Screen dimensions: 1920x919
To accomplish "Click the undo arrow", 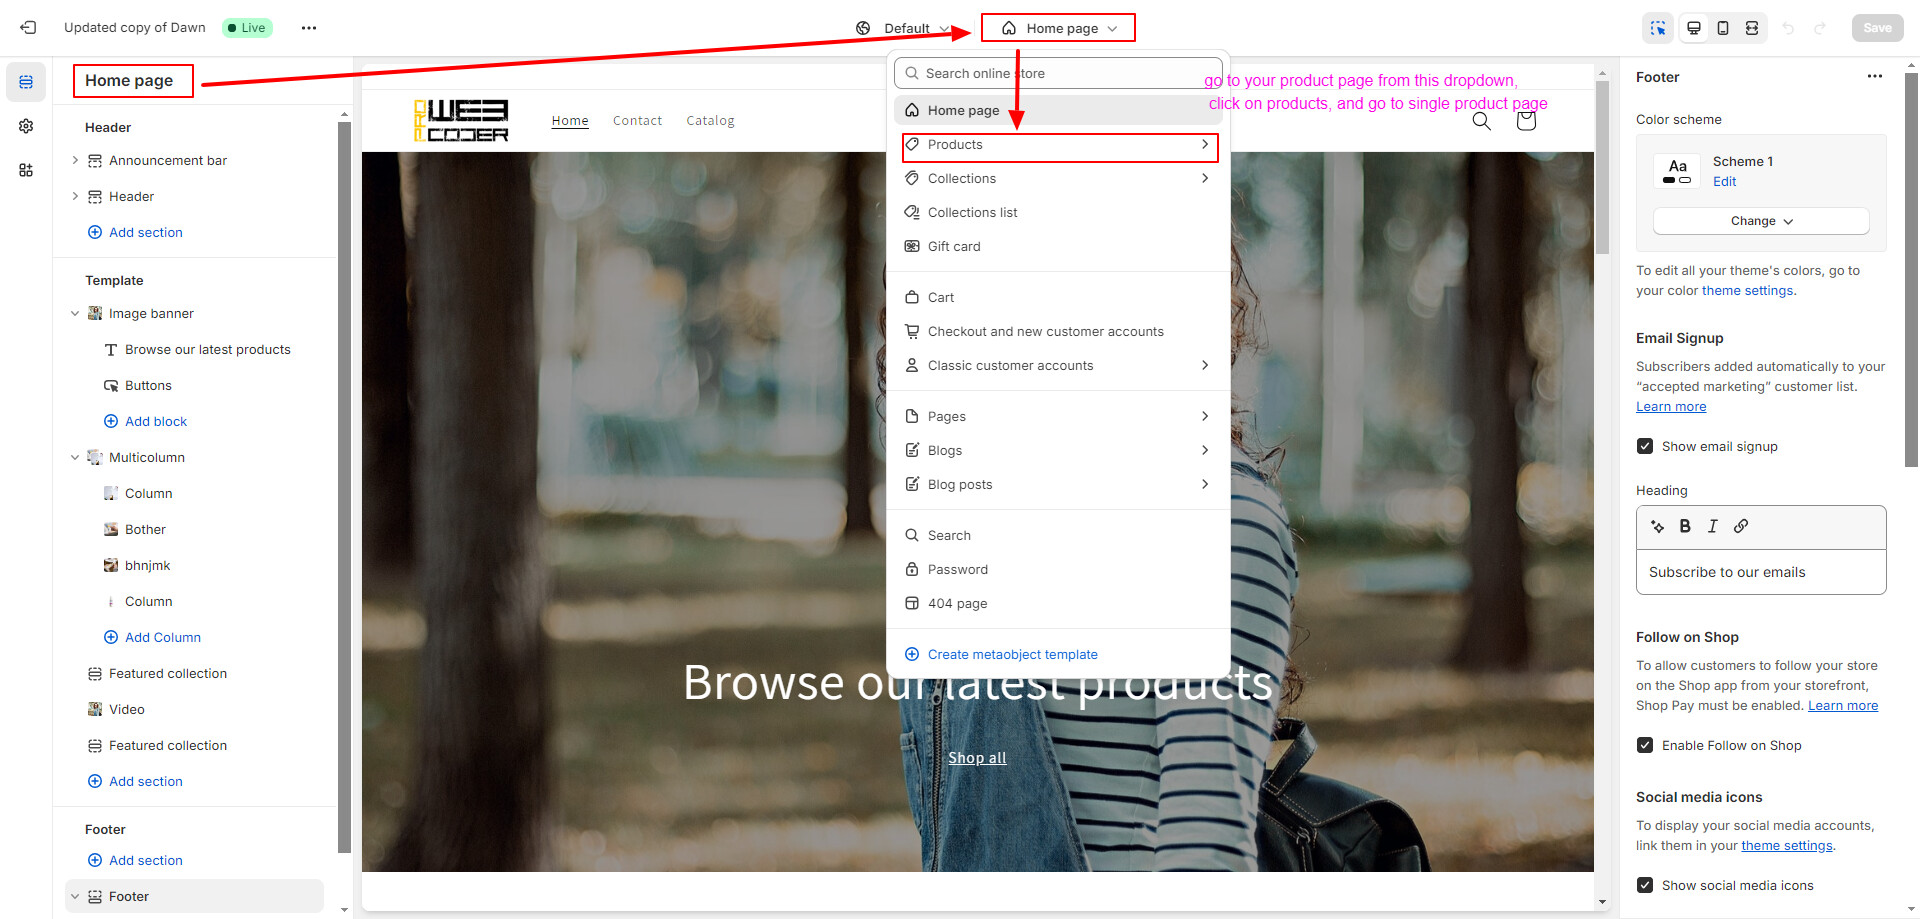I will (1788, 28).
